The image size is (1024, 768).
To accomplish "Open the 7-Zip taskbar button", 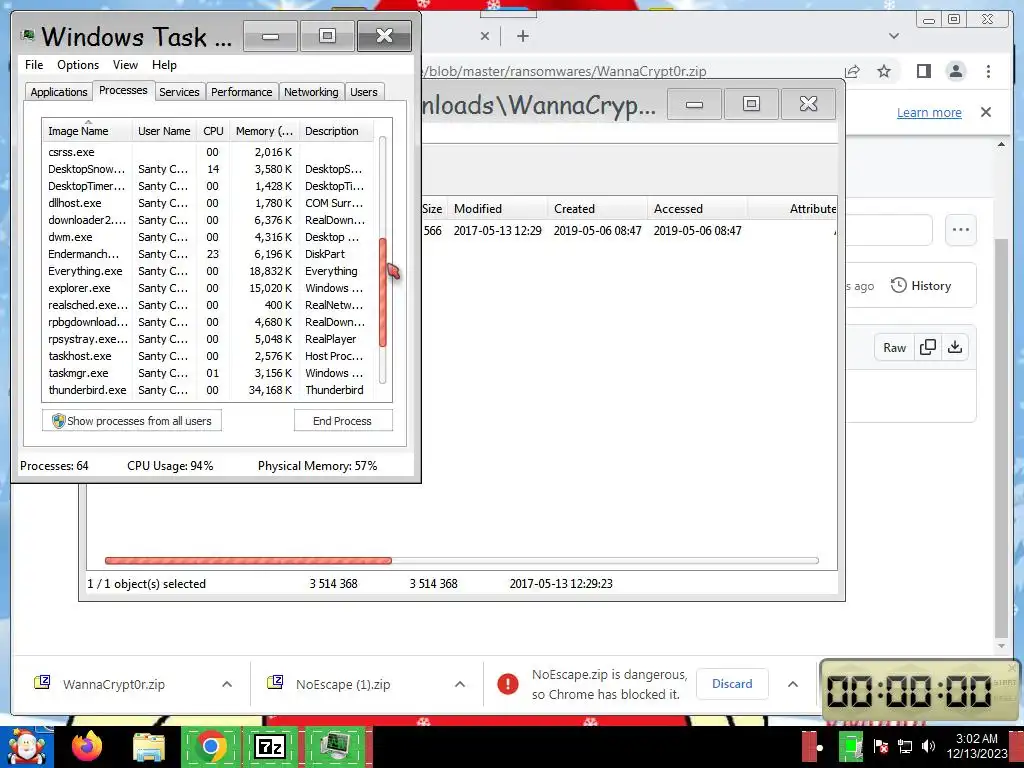I will click(x=270, y=746).
